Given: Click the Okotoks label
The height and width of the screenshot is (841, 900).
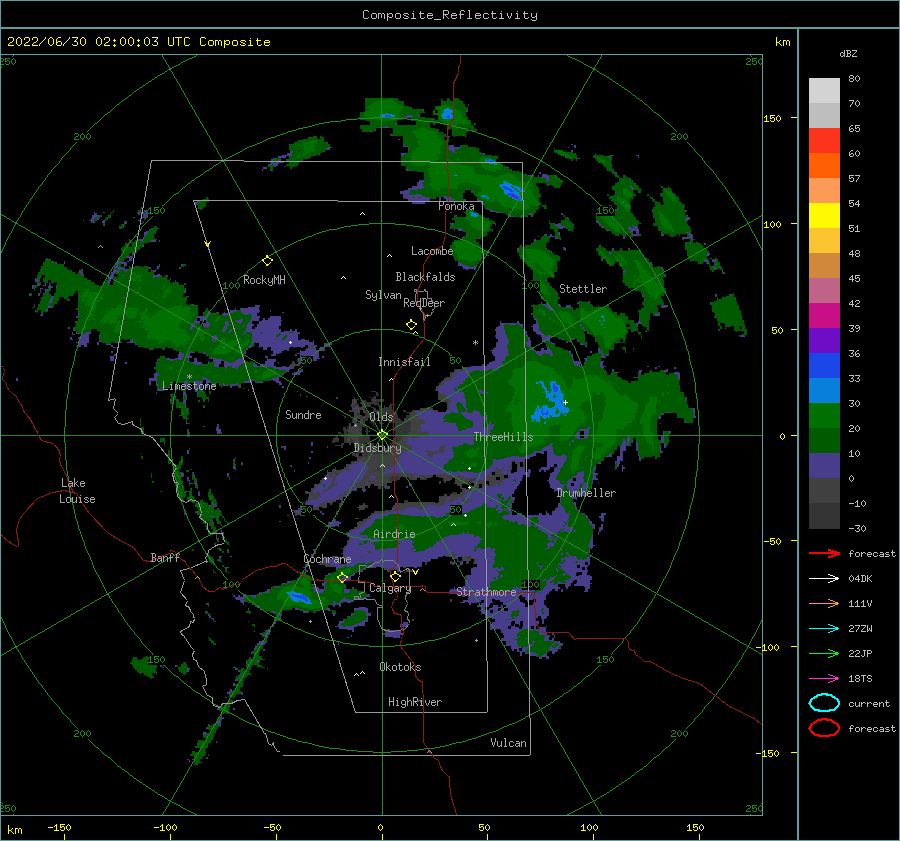Looking at the screenshot, I should (400, 666).
